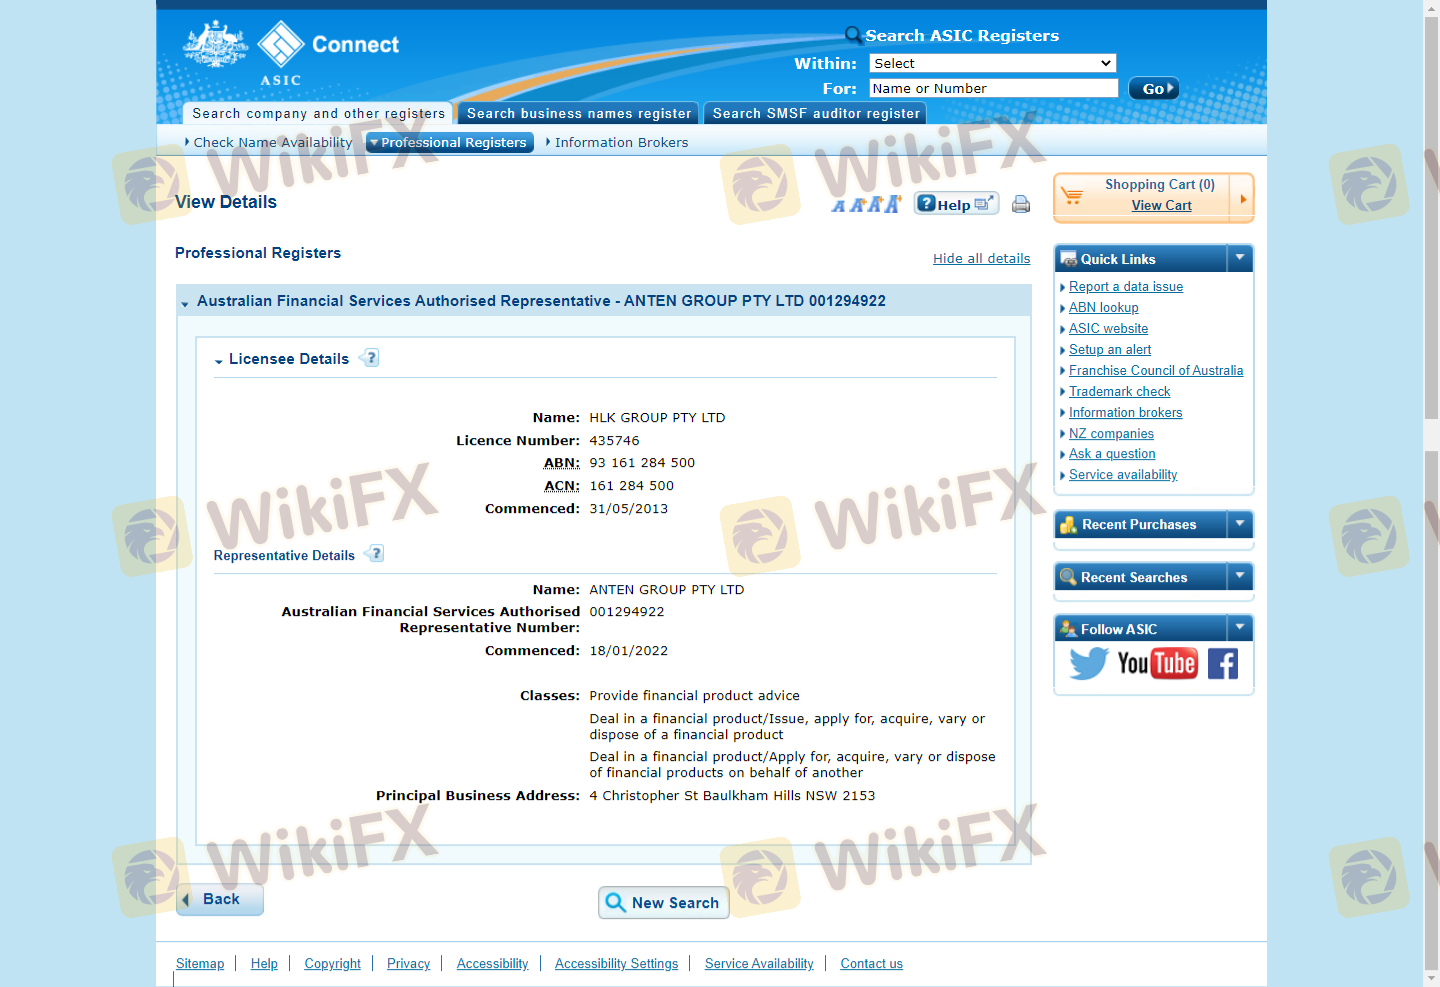Collapse the Quick Links panel
The width and height of the screenshot is (1440, 987).
click(x=1239, y=258)
